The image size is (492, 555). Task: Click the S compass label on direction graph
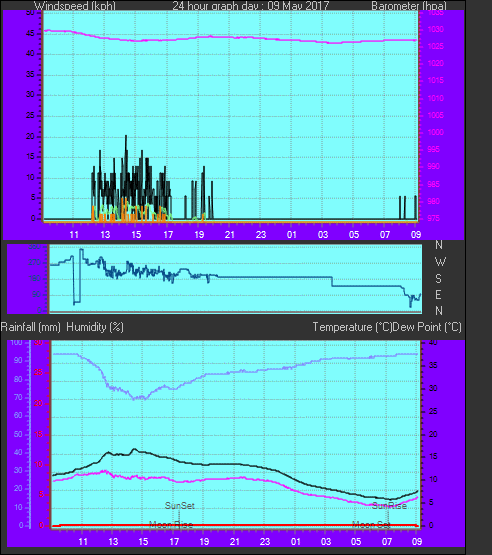[439, 279]
